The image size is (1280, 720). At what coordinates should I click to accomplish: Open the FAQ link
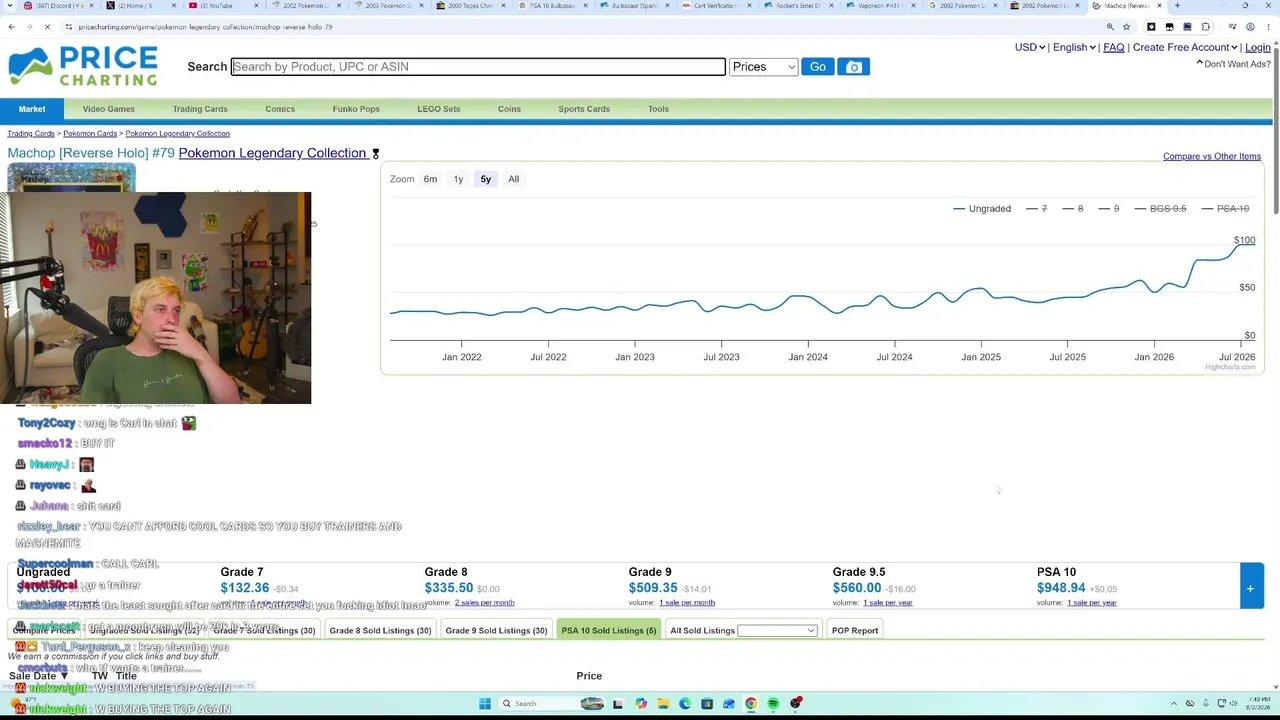[x=1114, y=47]
